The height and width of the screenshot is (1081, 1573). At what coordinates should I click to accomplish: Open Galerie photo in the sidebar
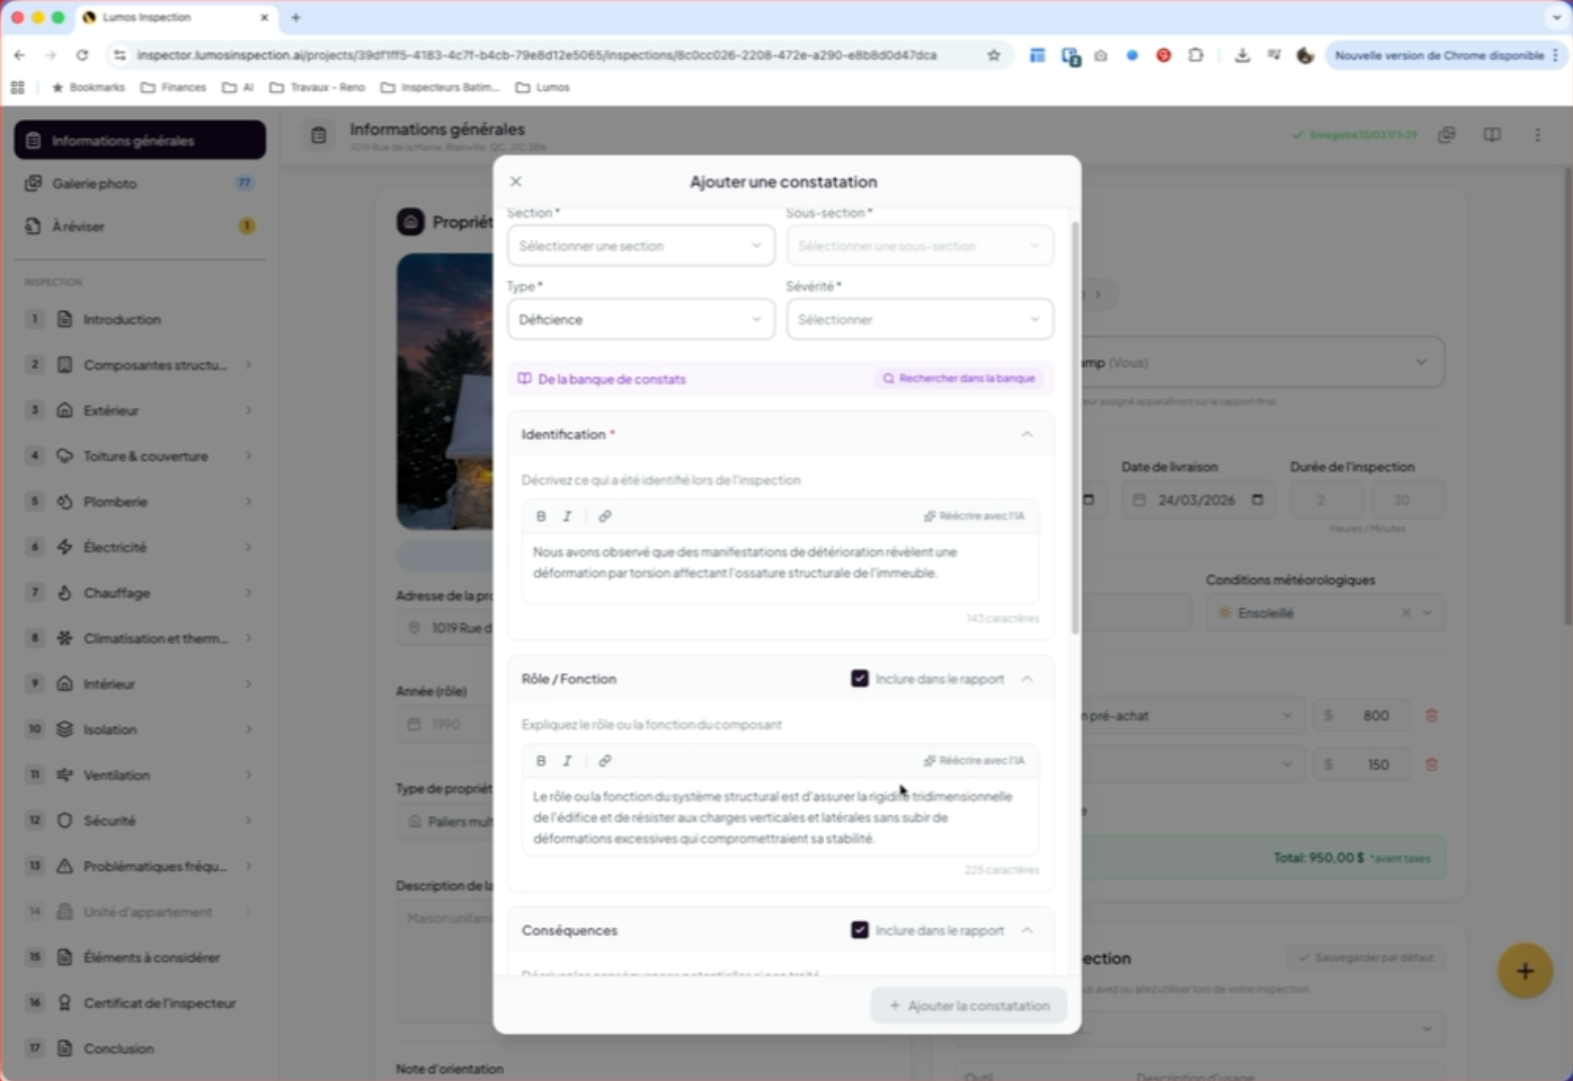coord(140,183)
